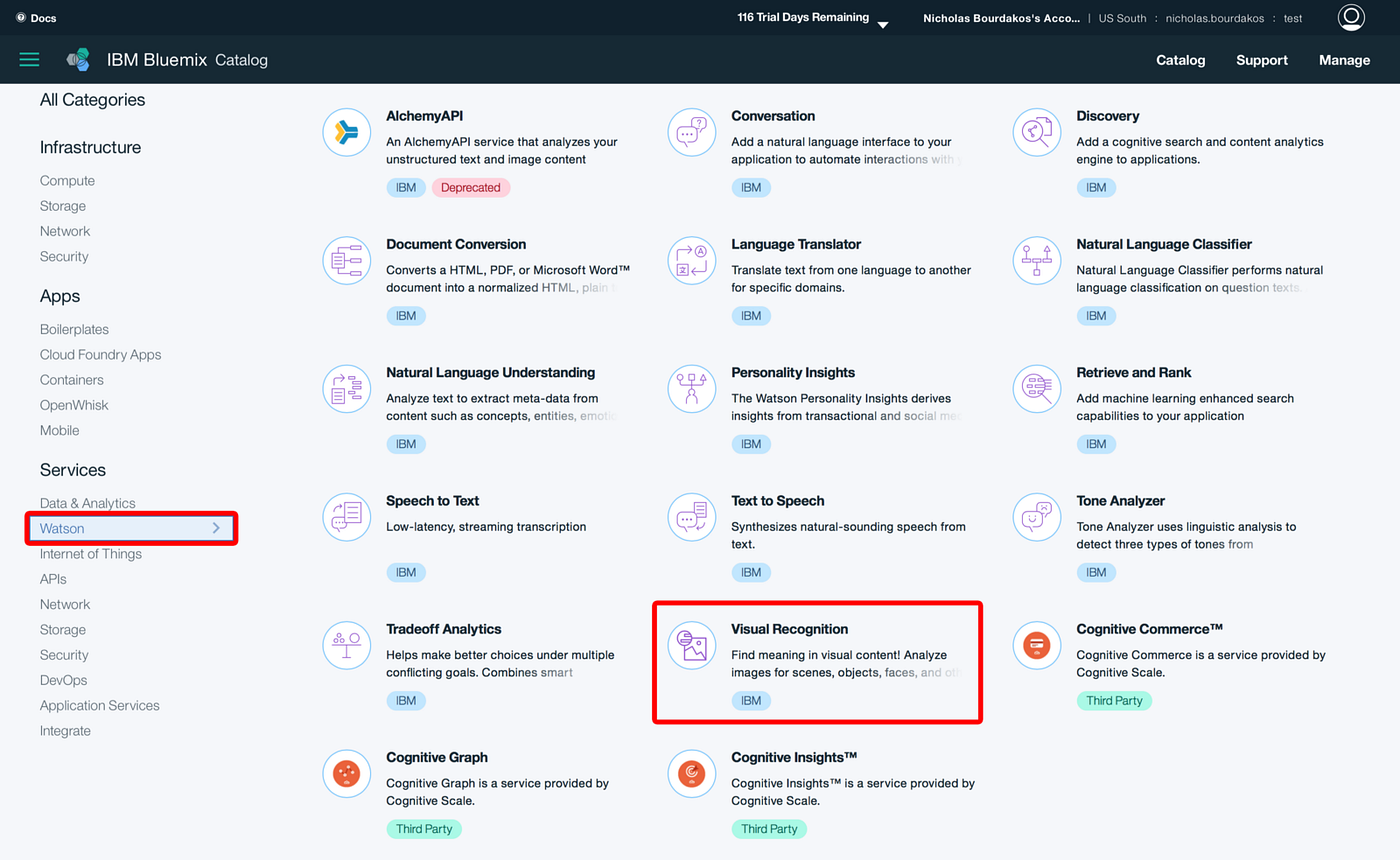
Task: Click the Cognitive Graph orange icon
Action: coord(347,773)
